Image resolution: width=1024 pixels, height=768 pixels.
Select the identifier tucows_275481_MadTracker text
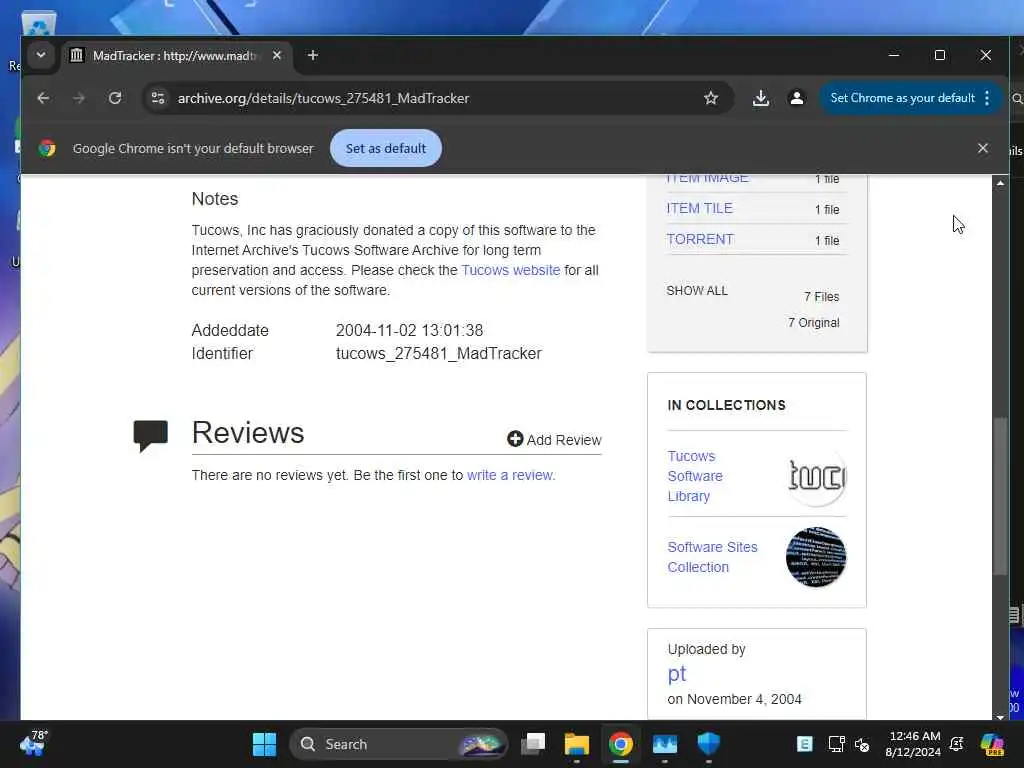coord(439,353)
